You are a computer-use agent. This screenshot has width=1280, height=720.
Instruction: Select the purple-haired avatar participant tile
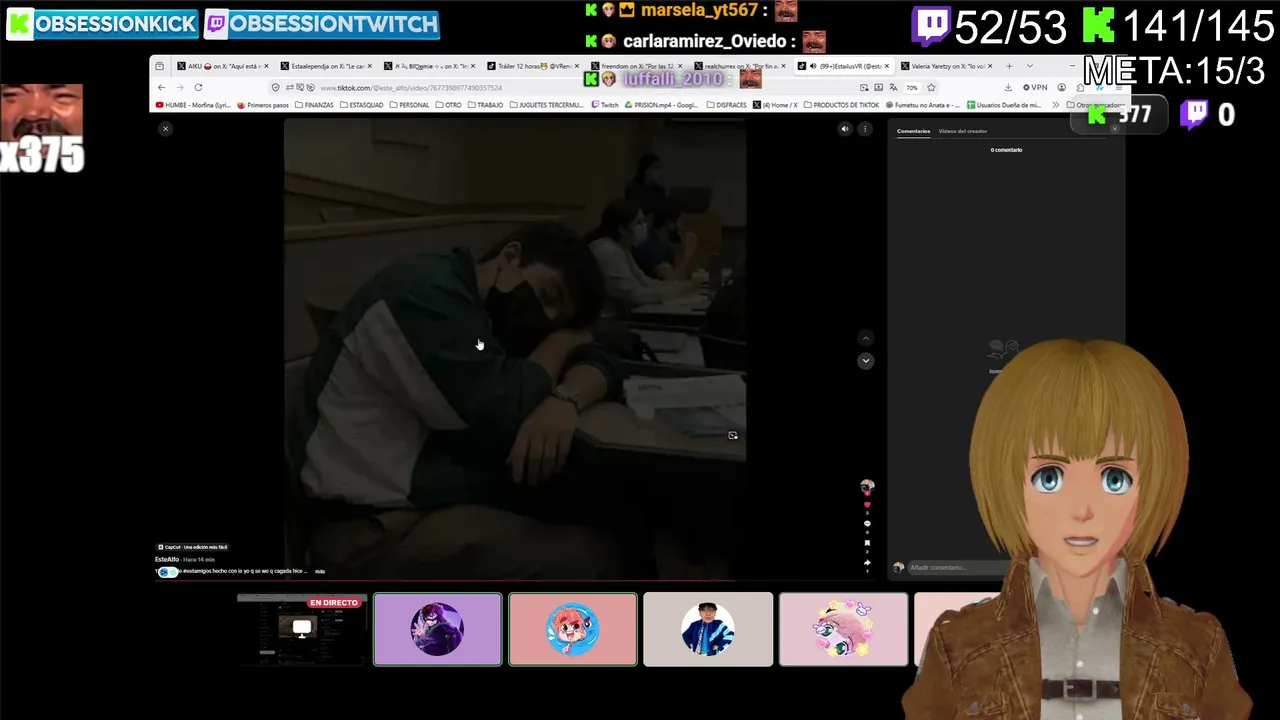click(x=438, y=629)
